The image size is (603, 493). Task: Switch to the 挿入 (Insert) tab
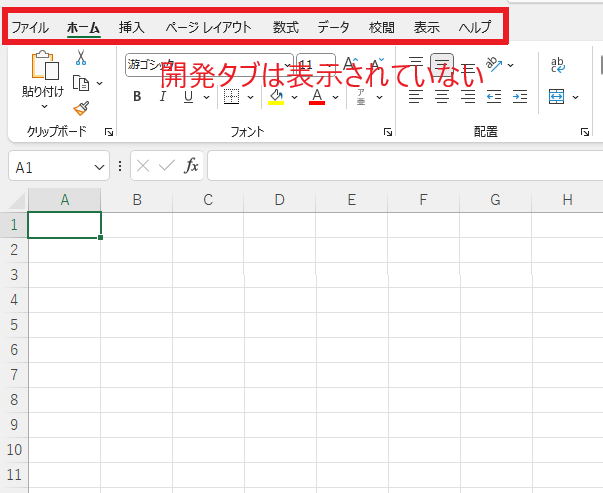(131, 27)
